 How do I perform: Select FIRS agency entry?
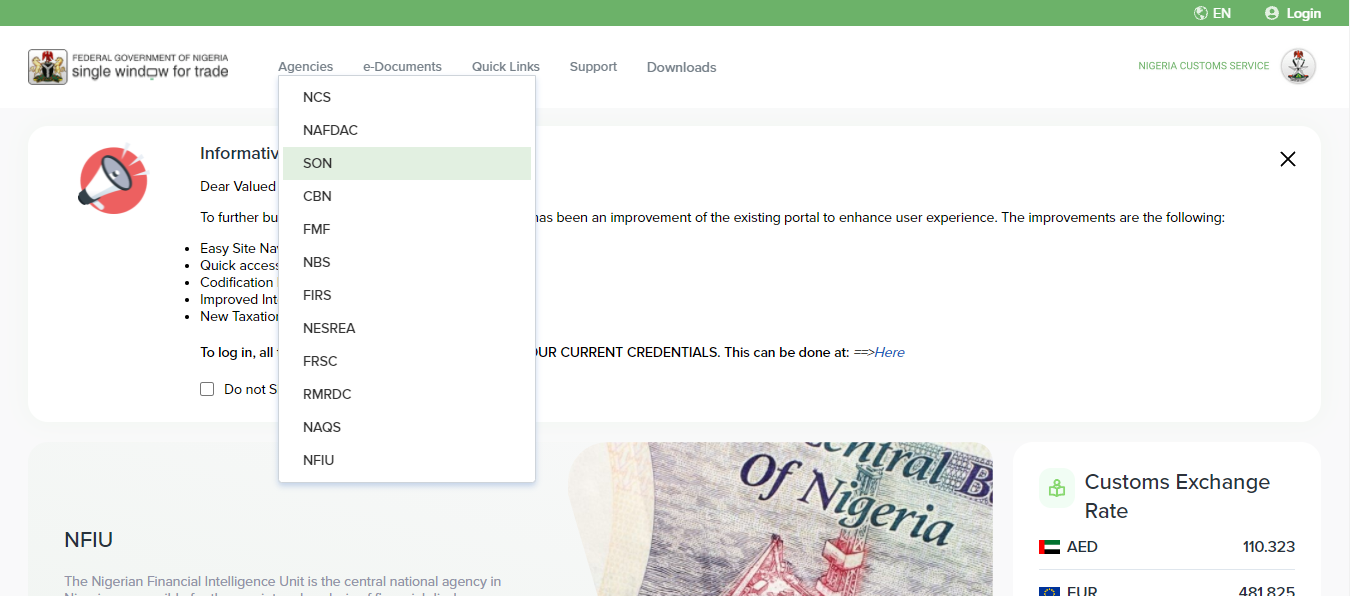point(407,295)
